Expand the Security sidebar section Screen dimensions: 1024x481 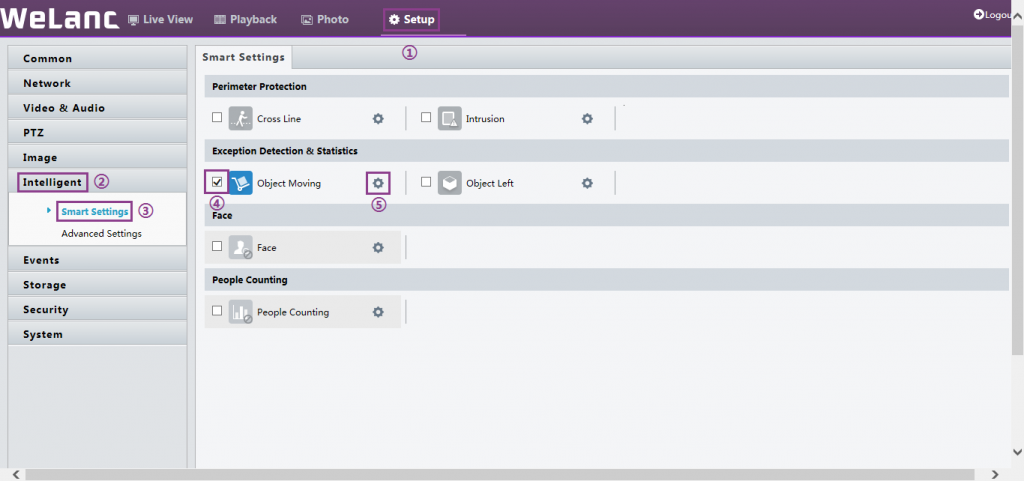97,310
